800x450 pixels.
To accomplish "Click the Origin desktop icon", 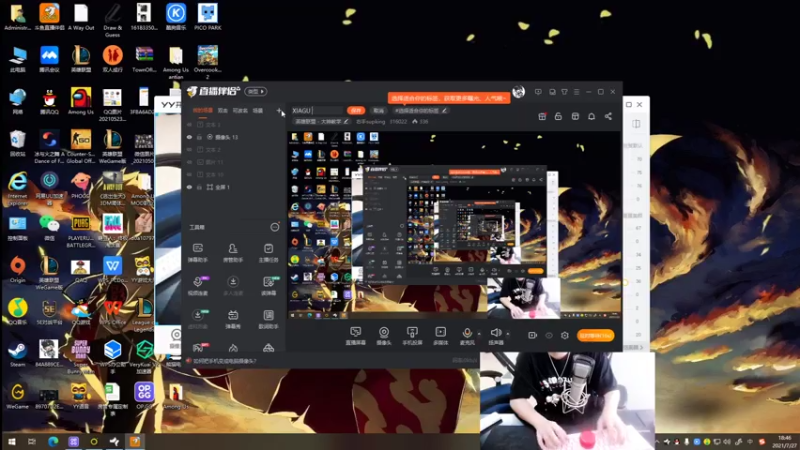I will 17,269.
